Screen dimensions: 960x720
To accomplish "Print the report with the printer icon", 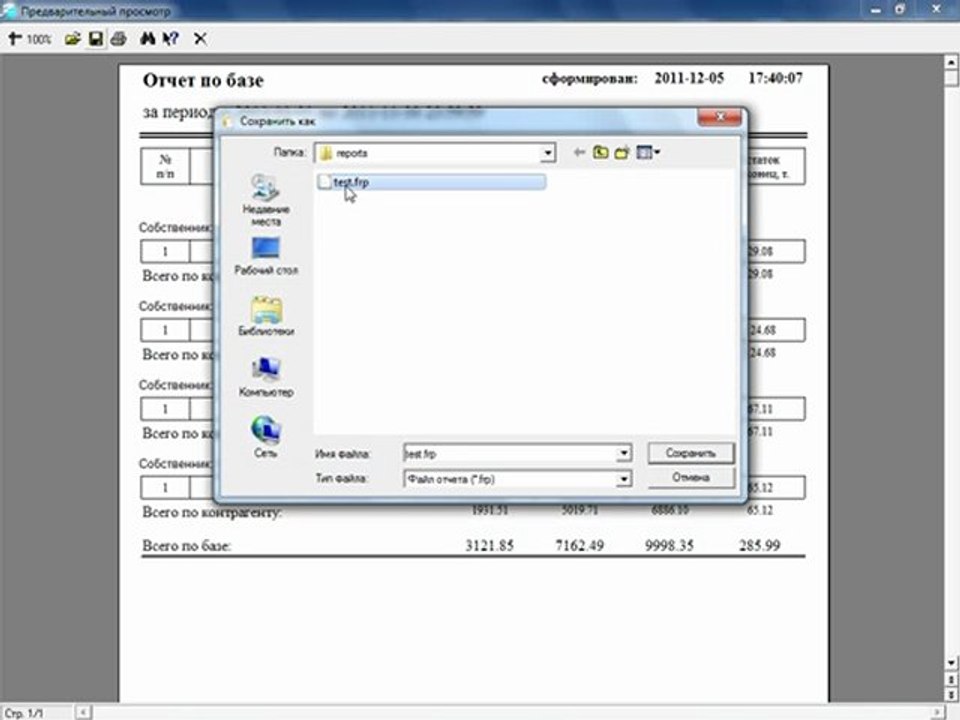I will (118, 39).
